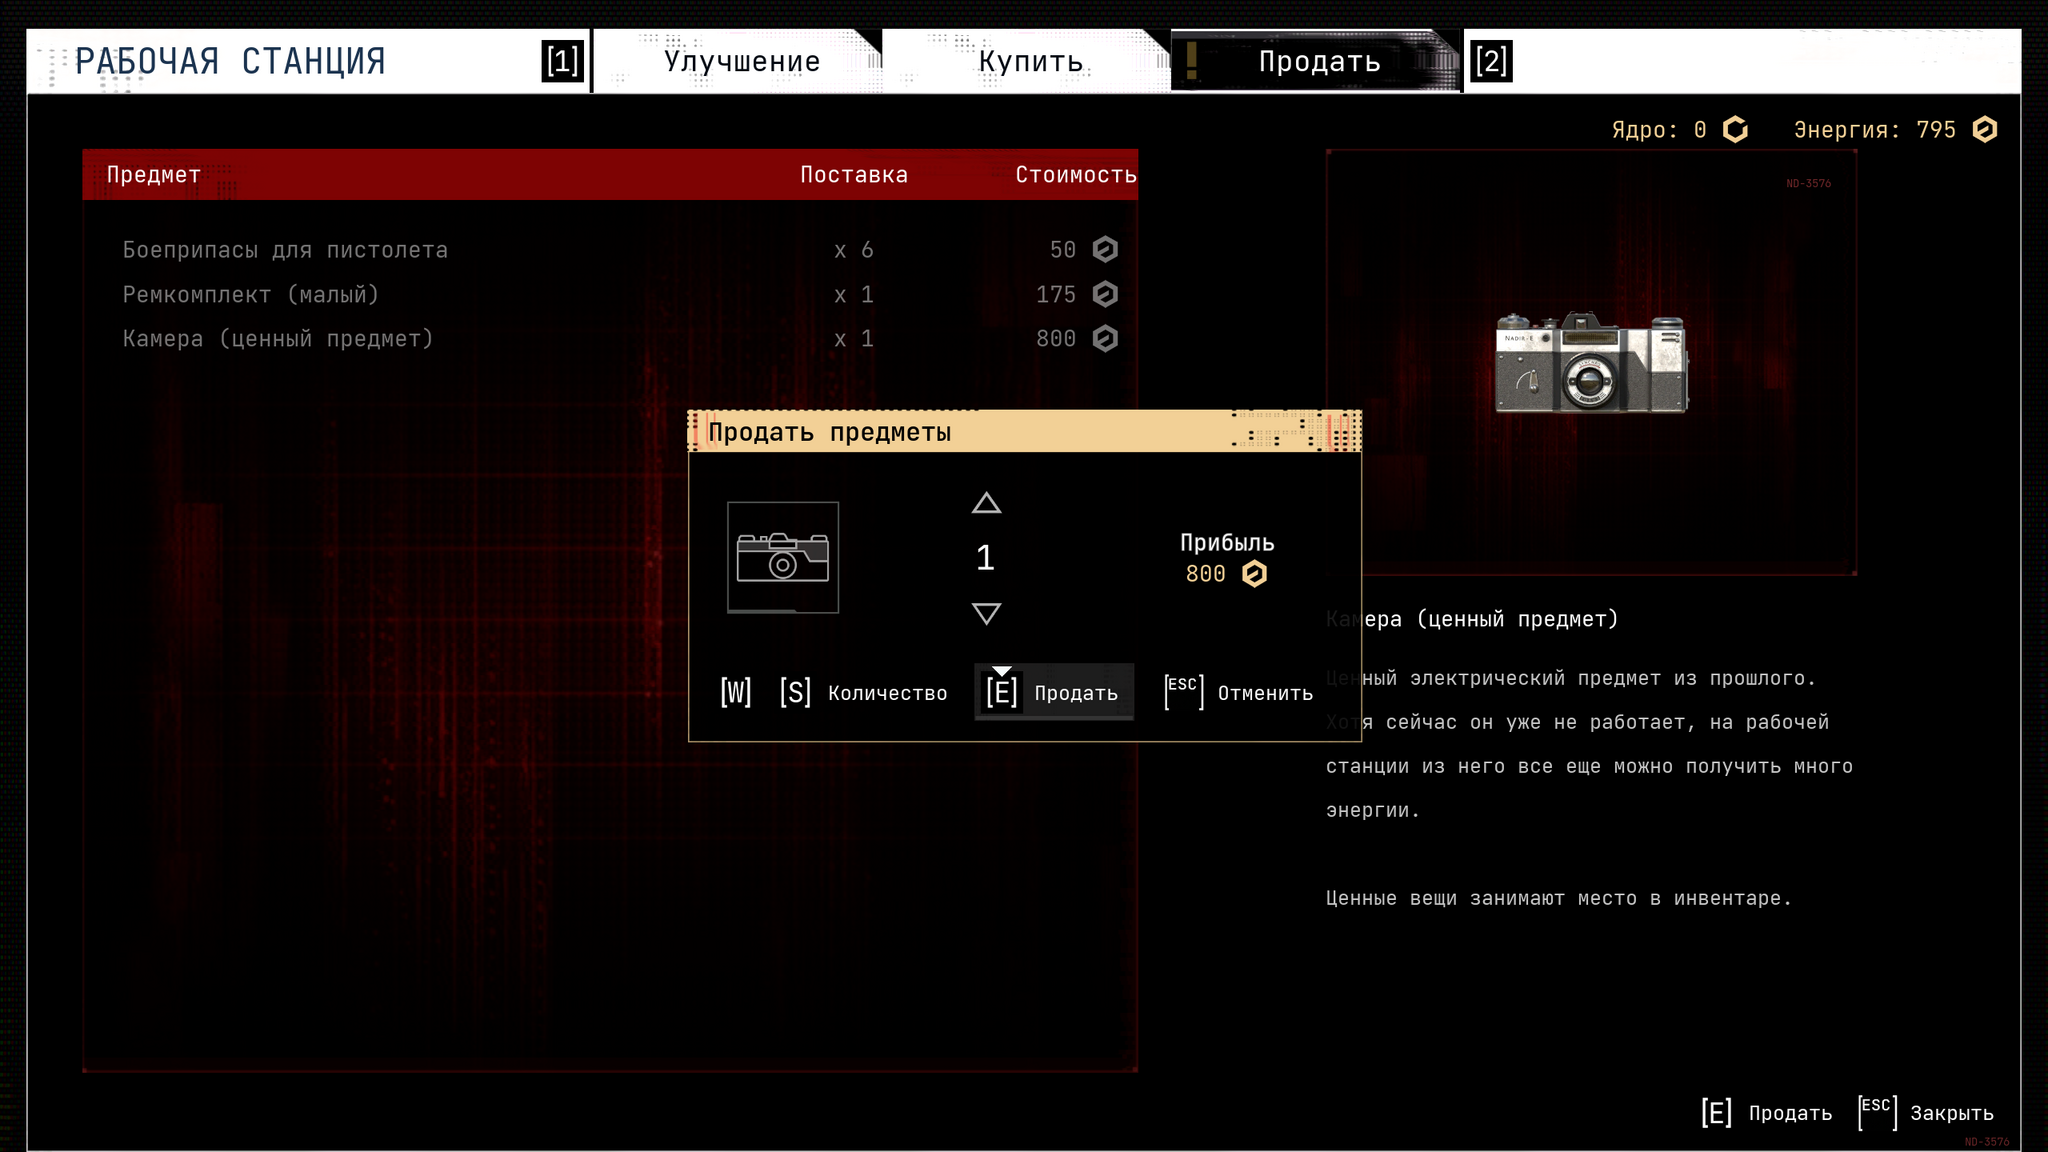
Task: Click [ESC] Закрыть at bottom right
Action: (x=1926, y=1113)
